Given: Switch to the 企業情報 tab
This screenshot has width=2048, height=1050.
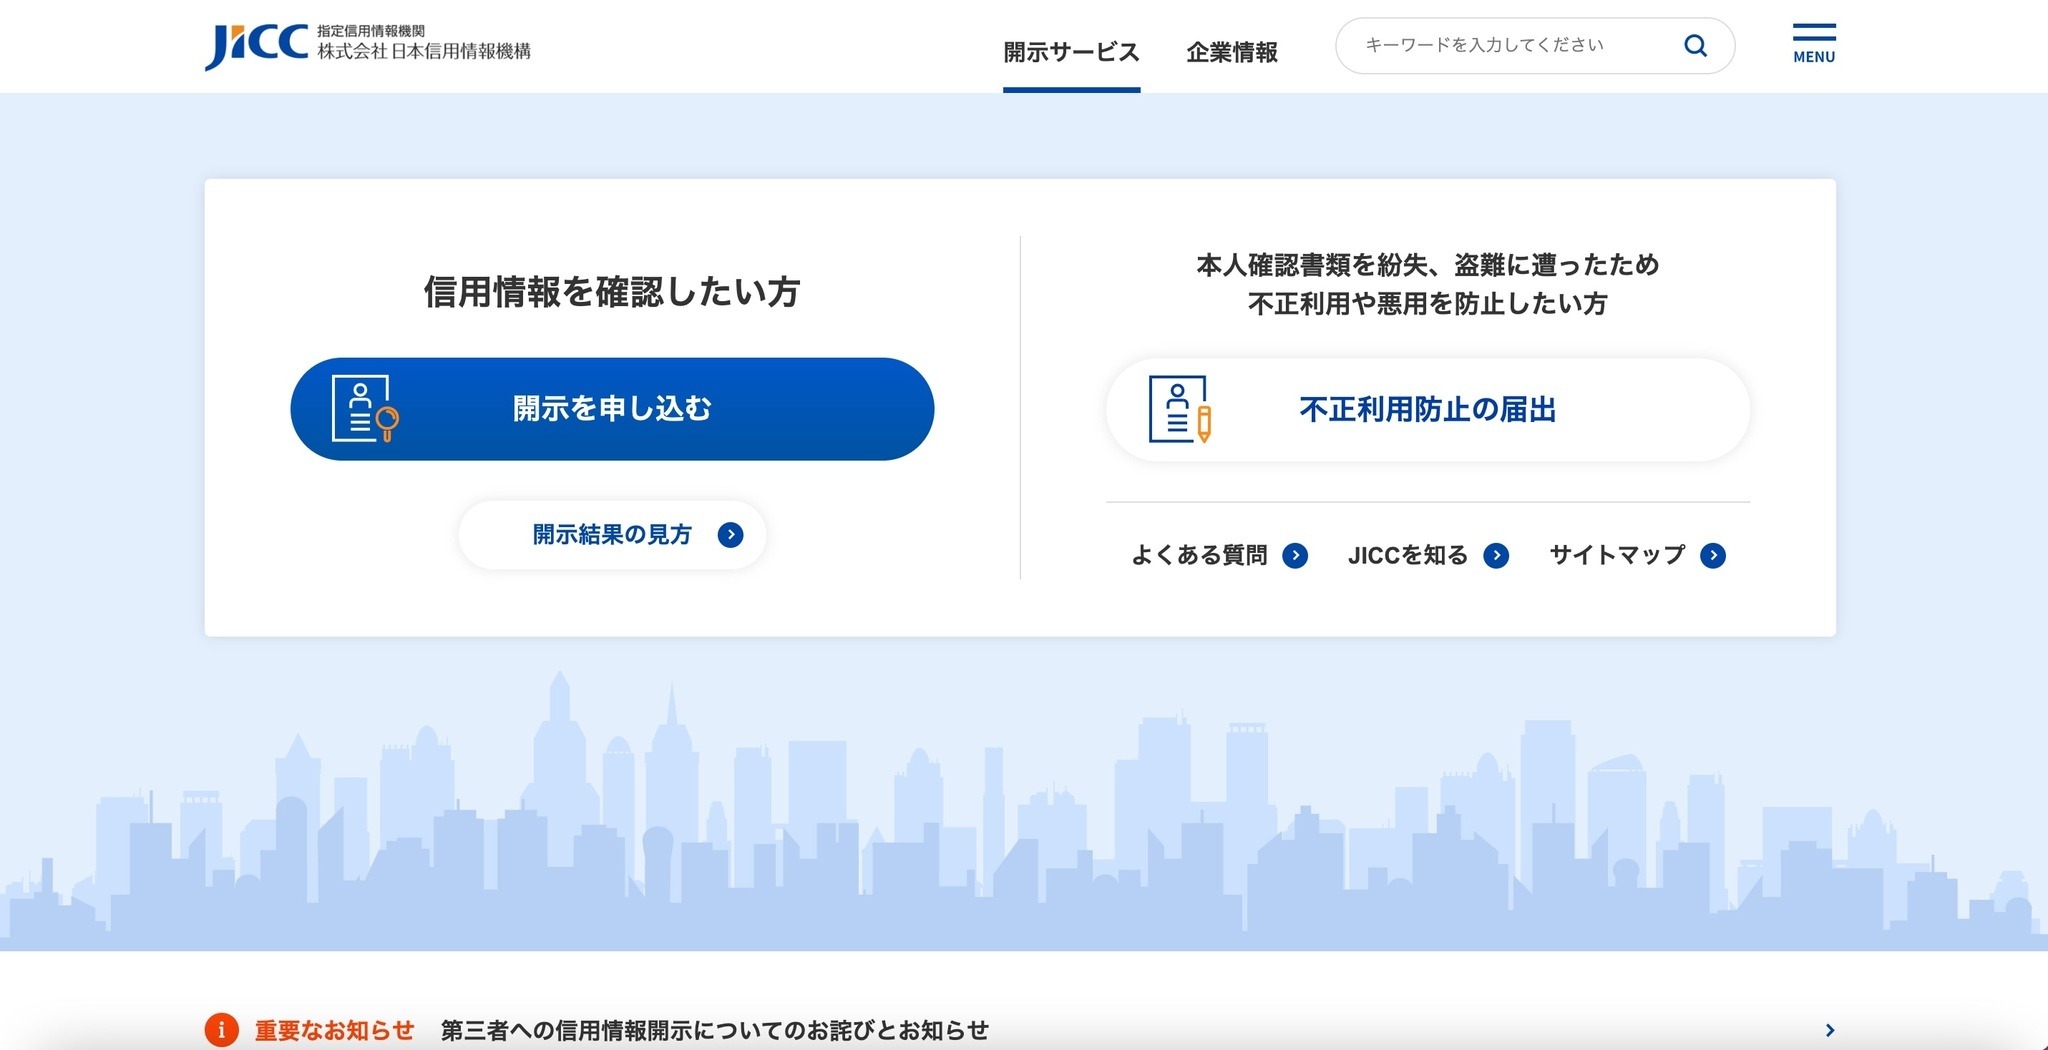Looking at the screenshot, I should click(1232, 52).
